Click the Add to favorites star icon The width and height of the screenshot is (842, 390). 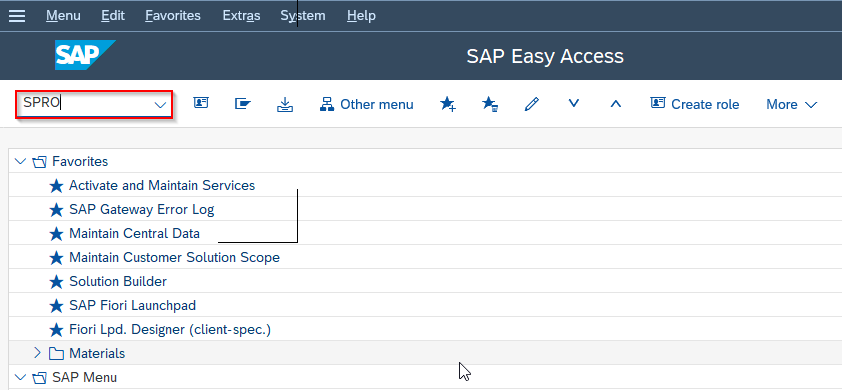448,104
